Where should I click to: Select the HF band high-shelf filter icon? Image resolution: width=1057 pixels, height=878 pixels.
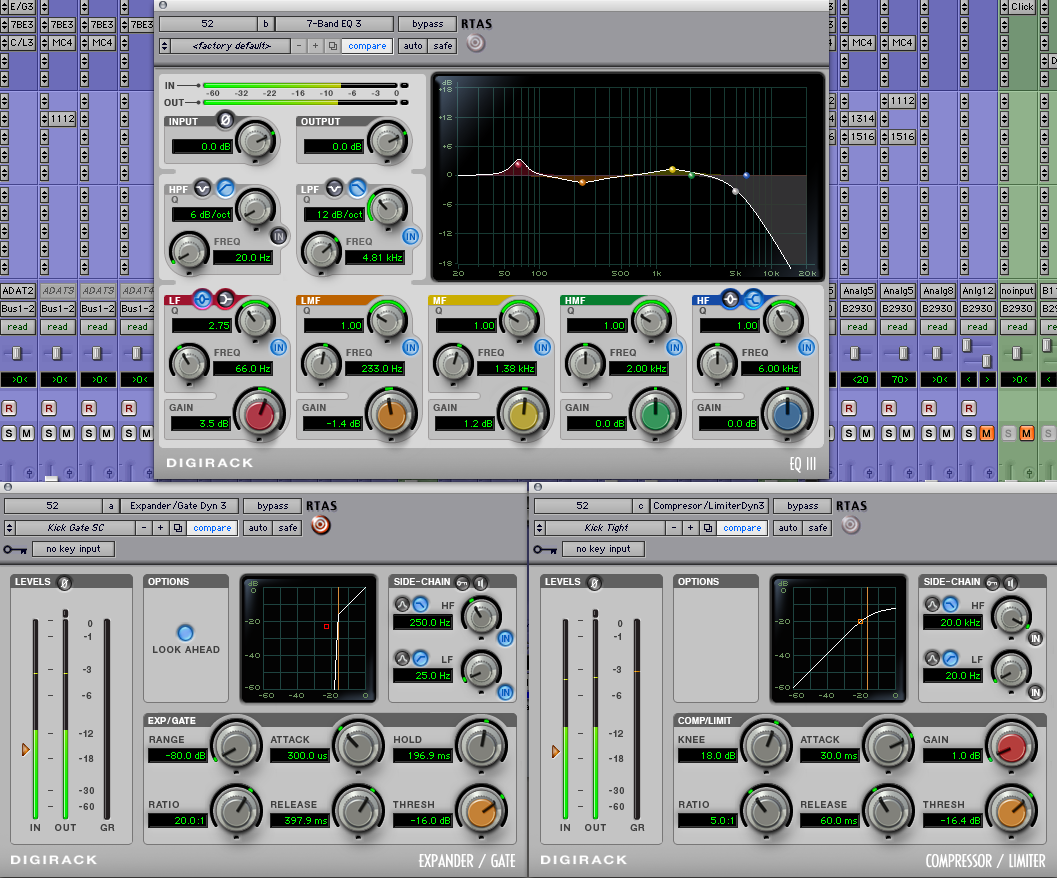tap(753, 299)
